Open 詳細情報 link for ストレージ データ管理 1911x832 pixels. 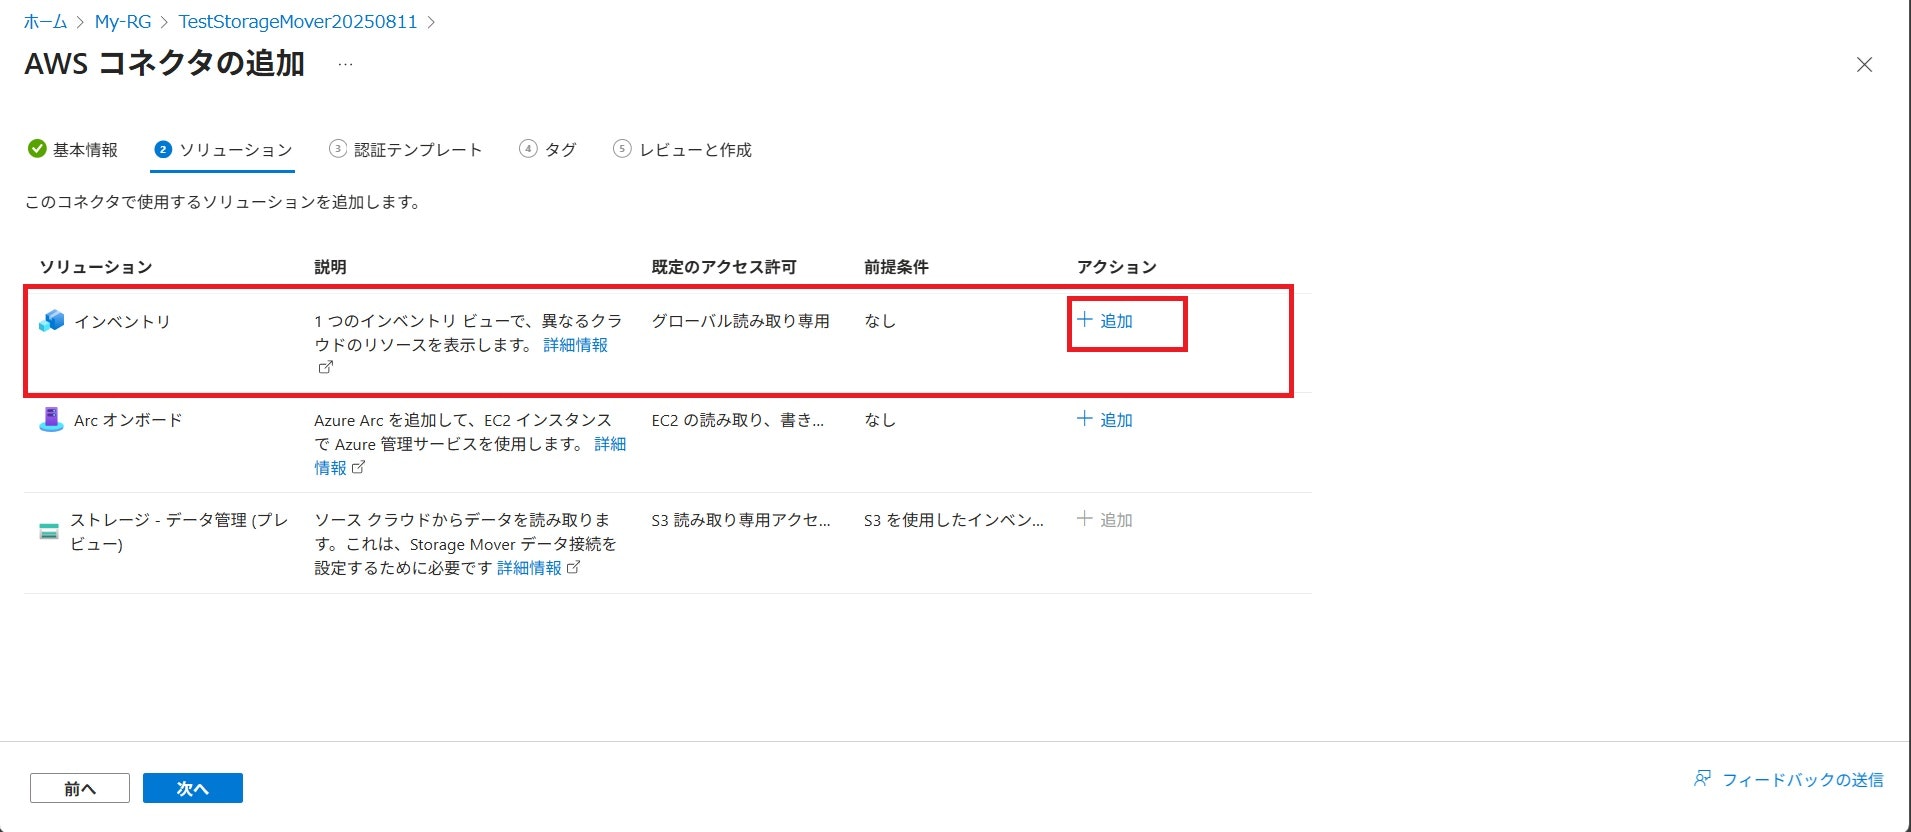pyautogui.click(x=529, y=568)
